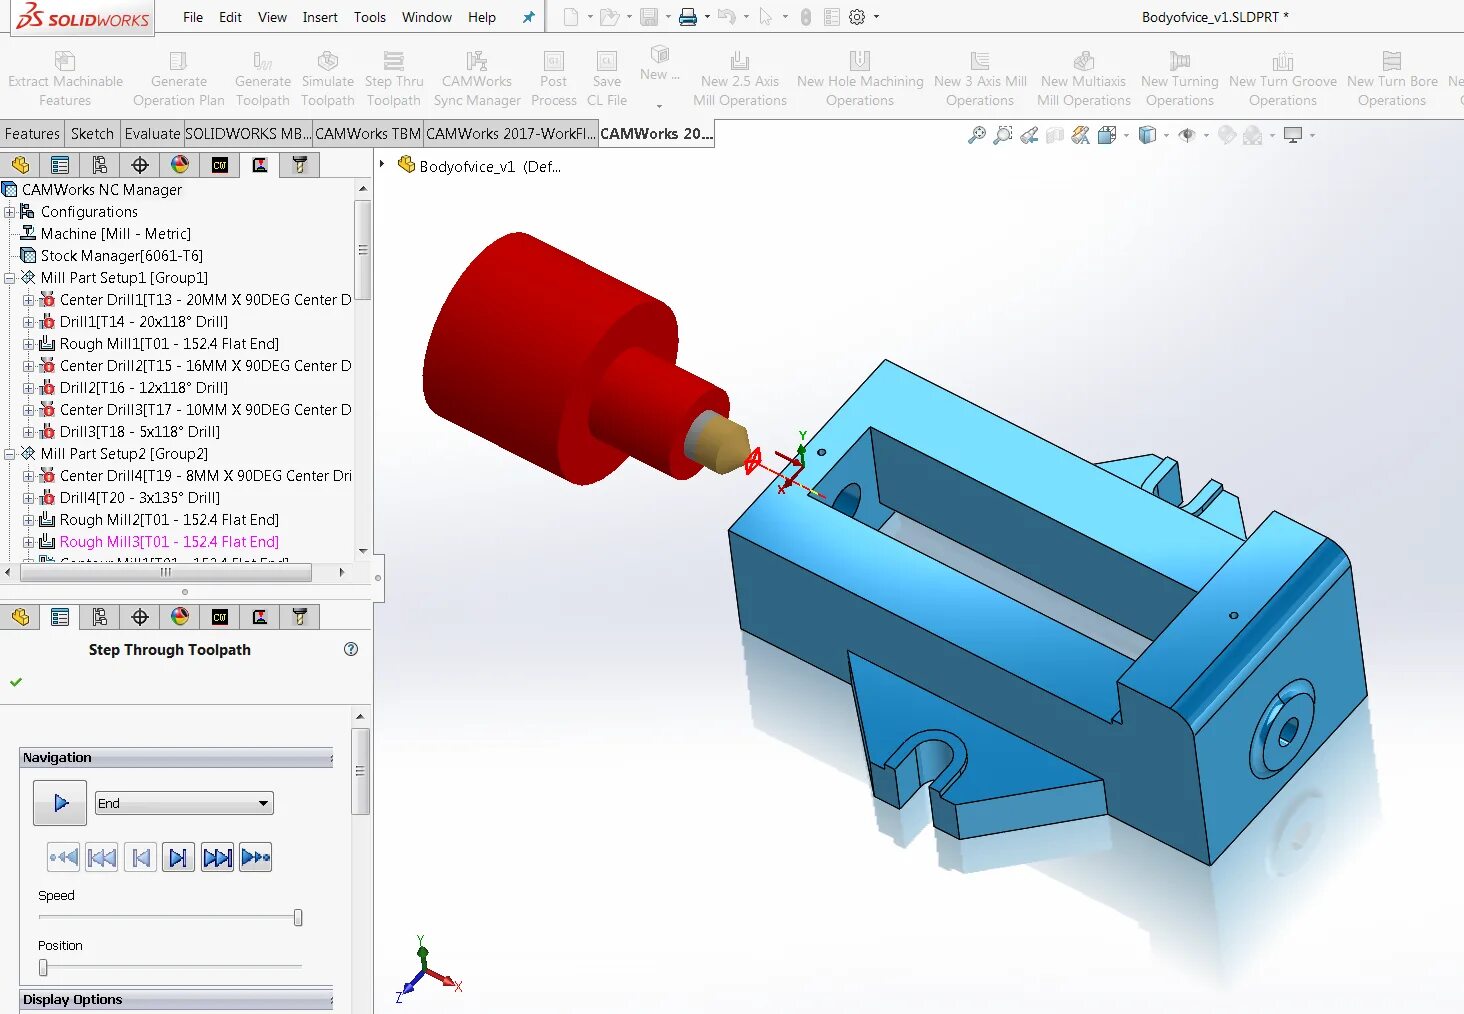
Task: Collapse Mill Part Setup2 [Group2]
Action: pos(10,454)
